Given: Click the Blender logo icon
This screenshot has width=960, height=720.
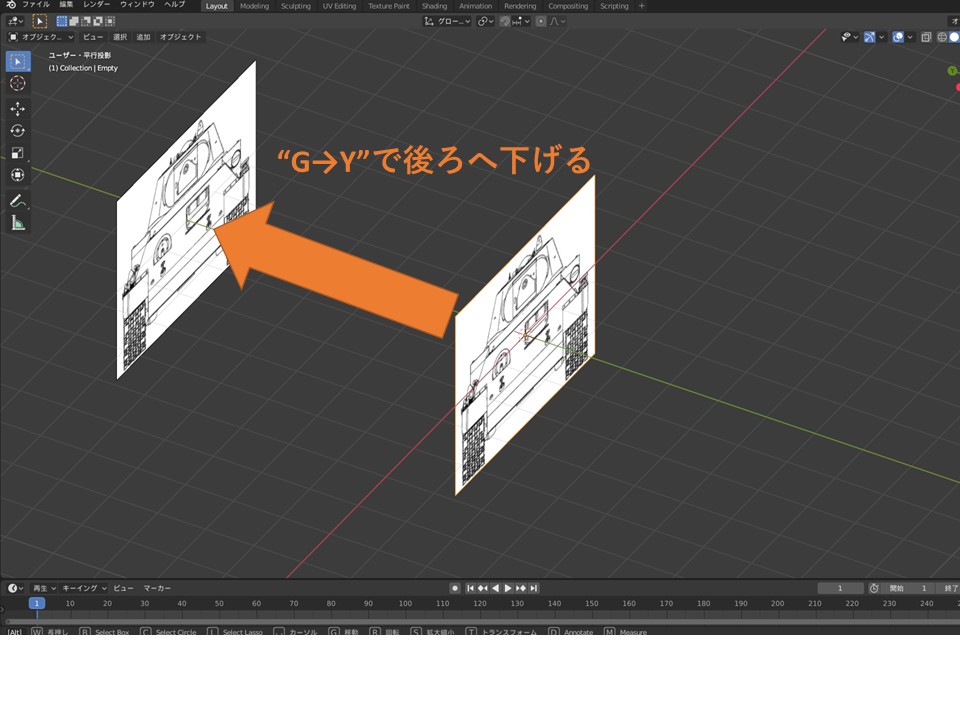Looking at the screenshot, I should pos(11,5).
